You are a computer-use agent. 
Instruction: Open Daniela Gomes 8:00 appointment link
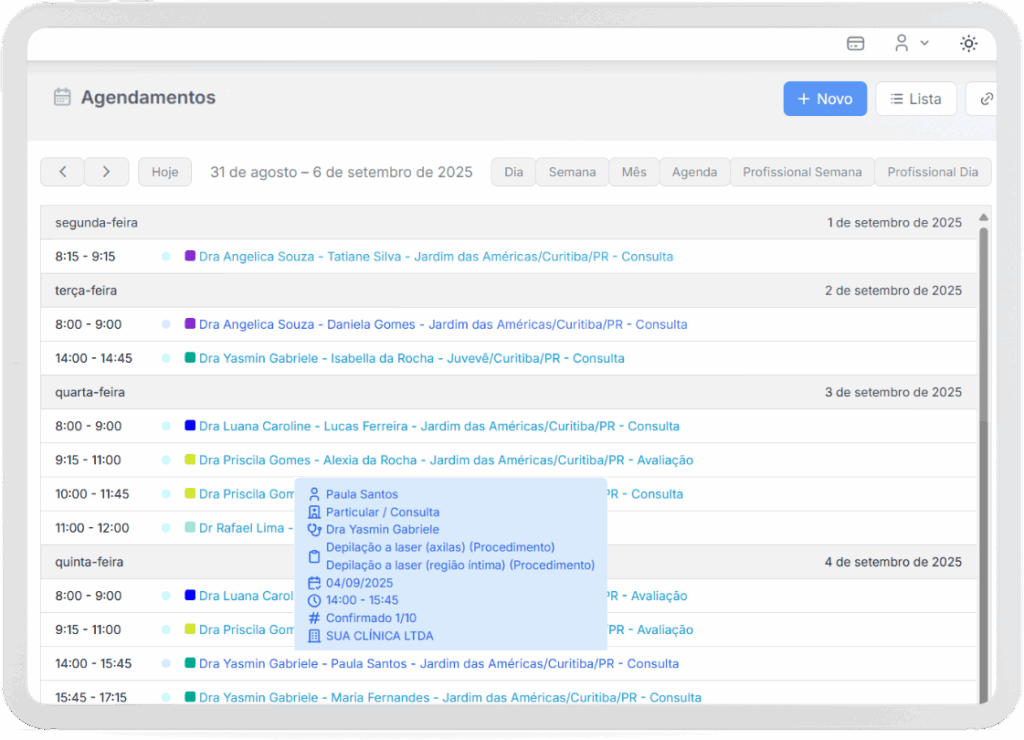pyautogui.click(x=443, y=324)
